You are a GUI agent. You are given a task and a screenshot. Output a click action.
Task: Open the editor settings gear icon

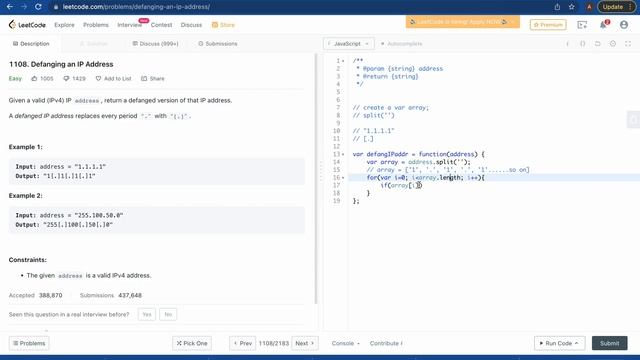(613, 44)
